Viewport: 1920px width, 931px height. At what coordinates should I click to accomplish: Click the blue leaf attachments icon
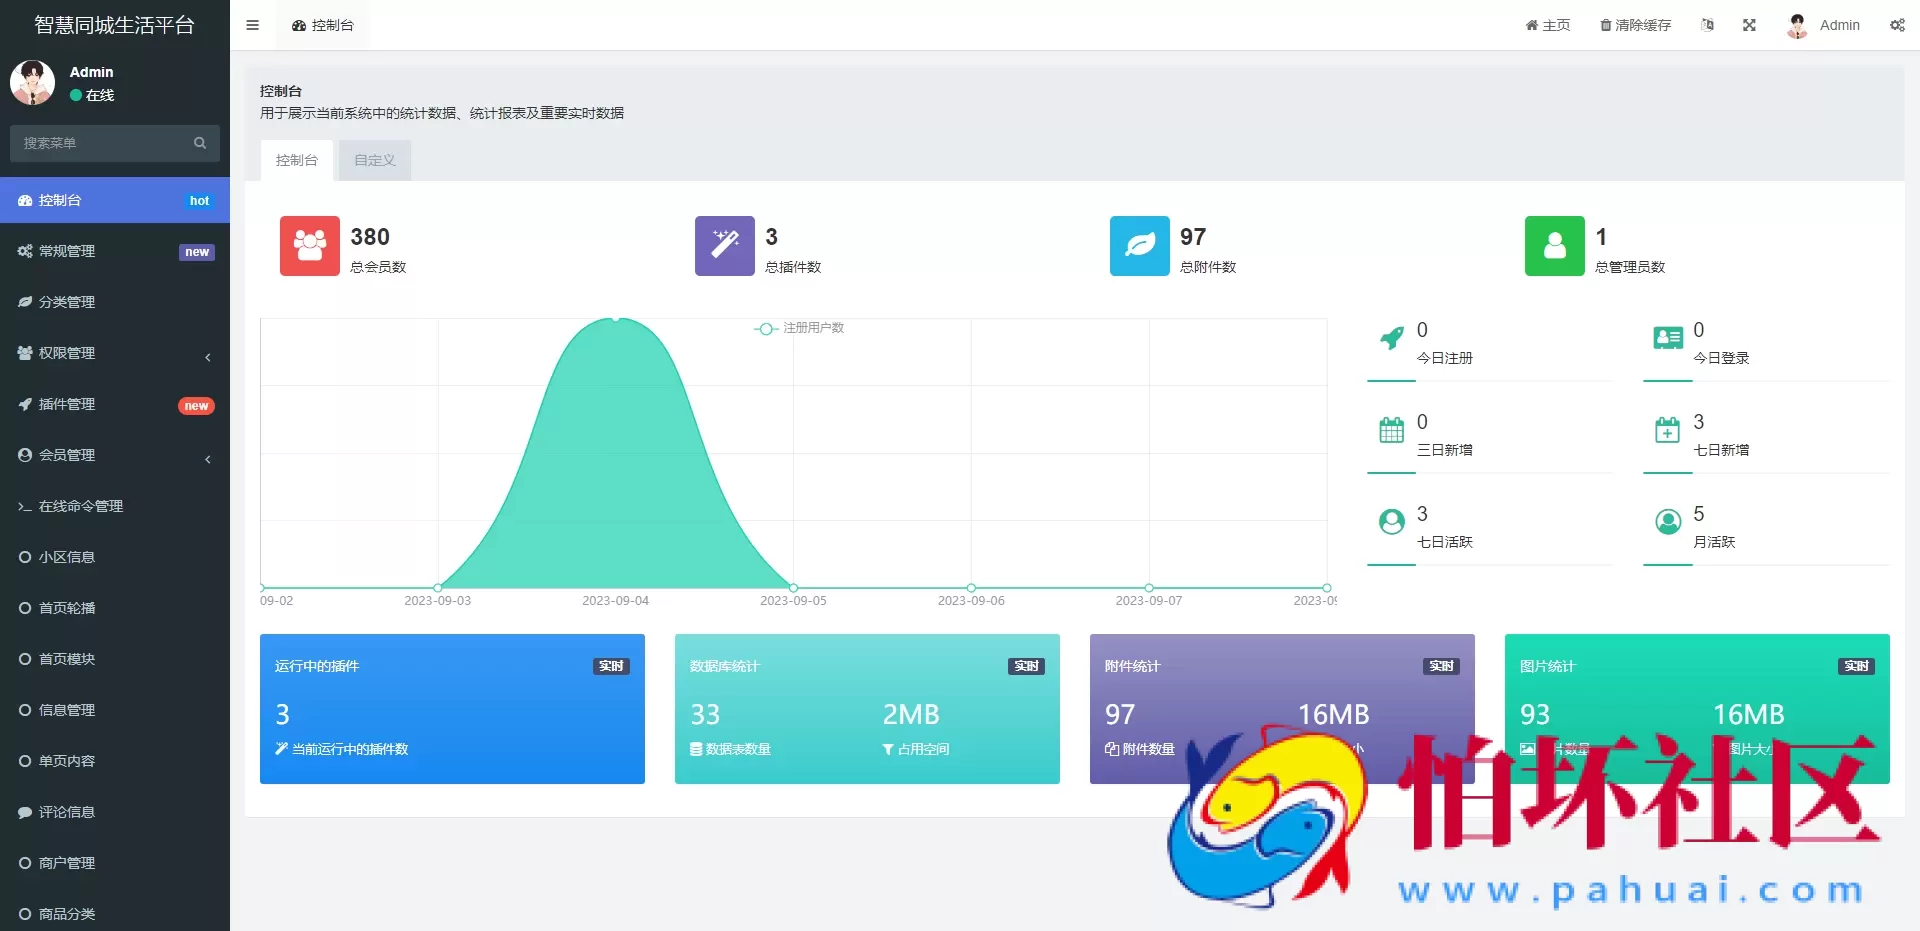click(1139, 246)
